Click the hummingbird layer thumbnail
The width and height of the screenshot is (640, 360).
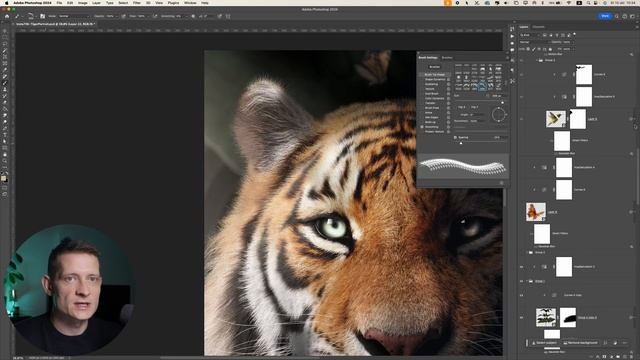(556, 119)
